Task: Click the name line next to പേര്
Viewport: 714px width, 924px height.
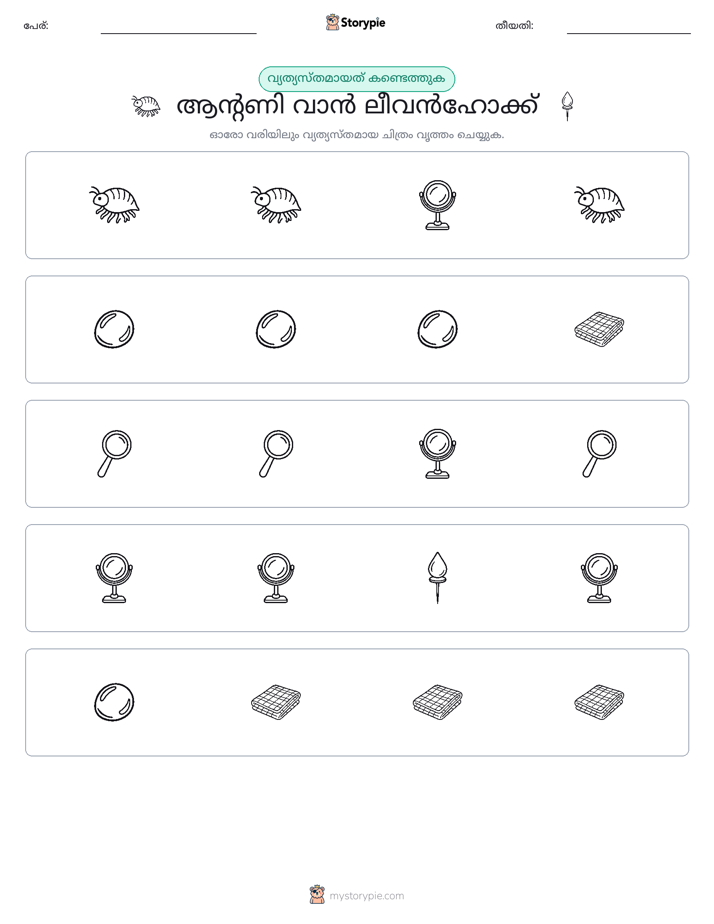Action: click(x=178, y=28)
